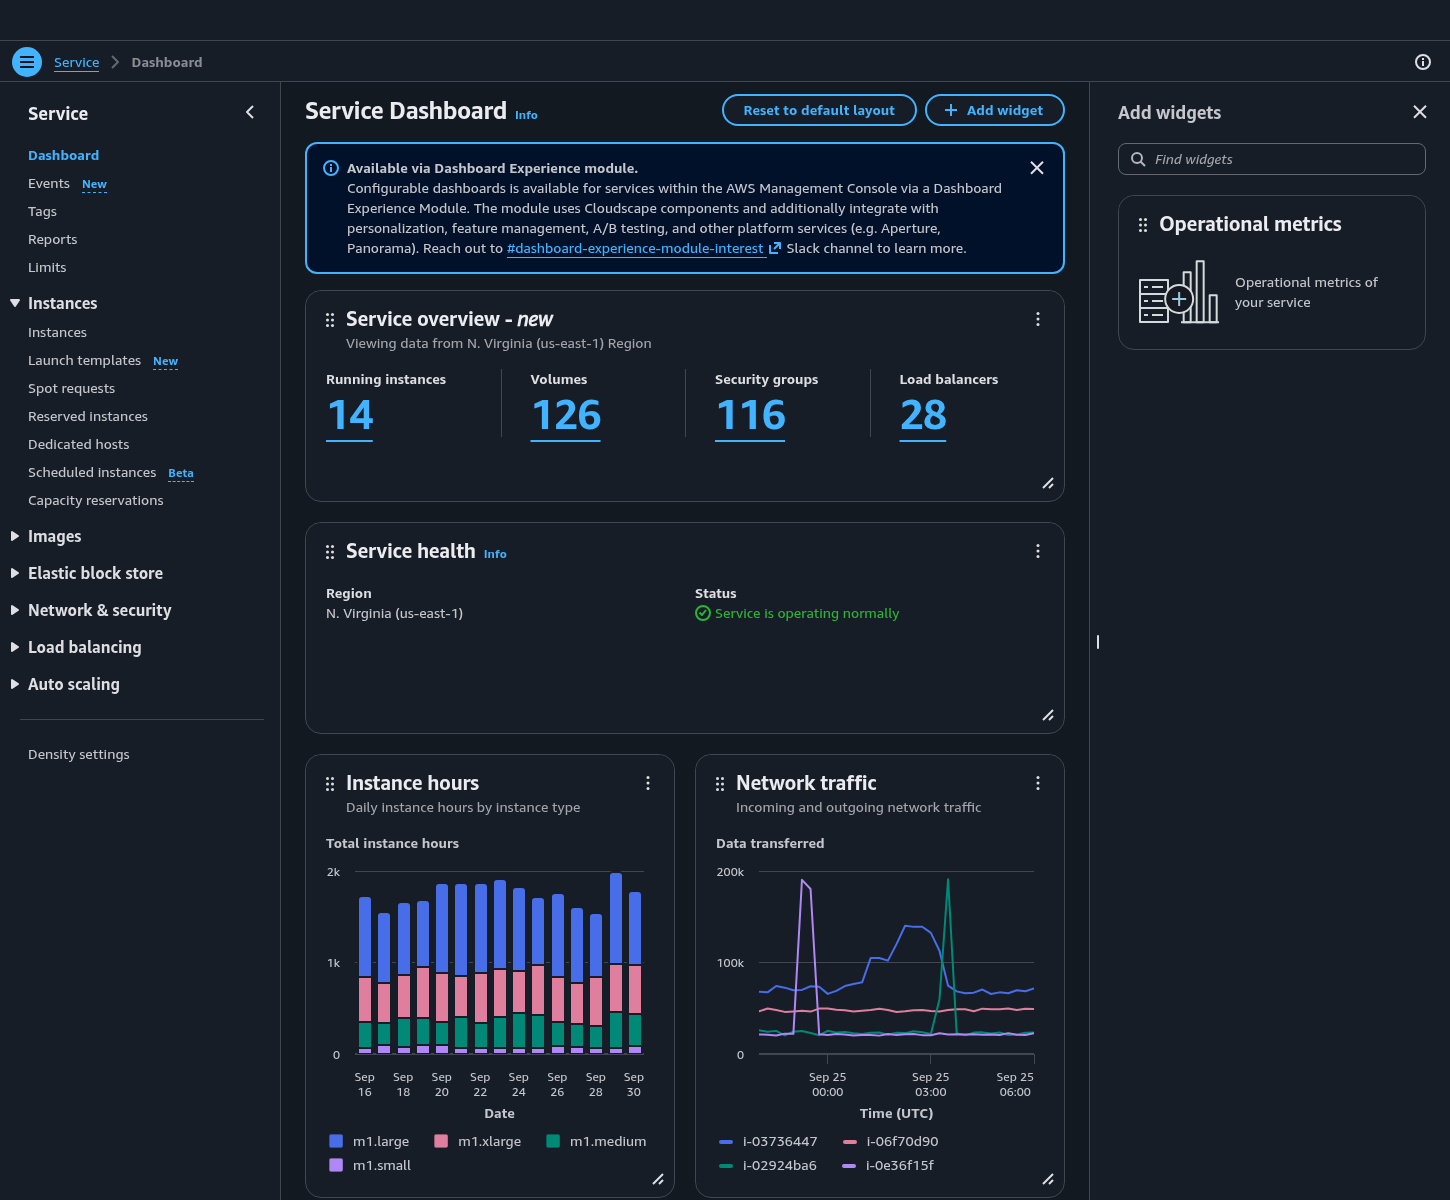Grab the Service overview drag handle
The image size is (1450, 1200).
pos(330,320)
